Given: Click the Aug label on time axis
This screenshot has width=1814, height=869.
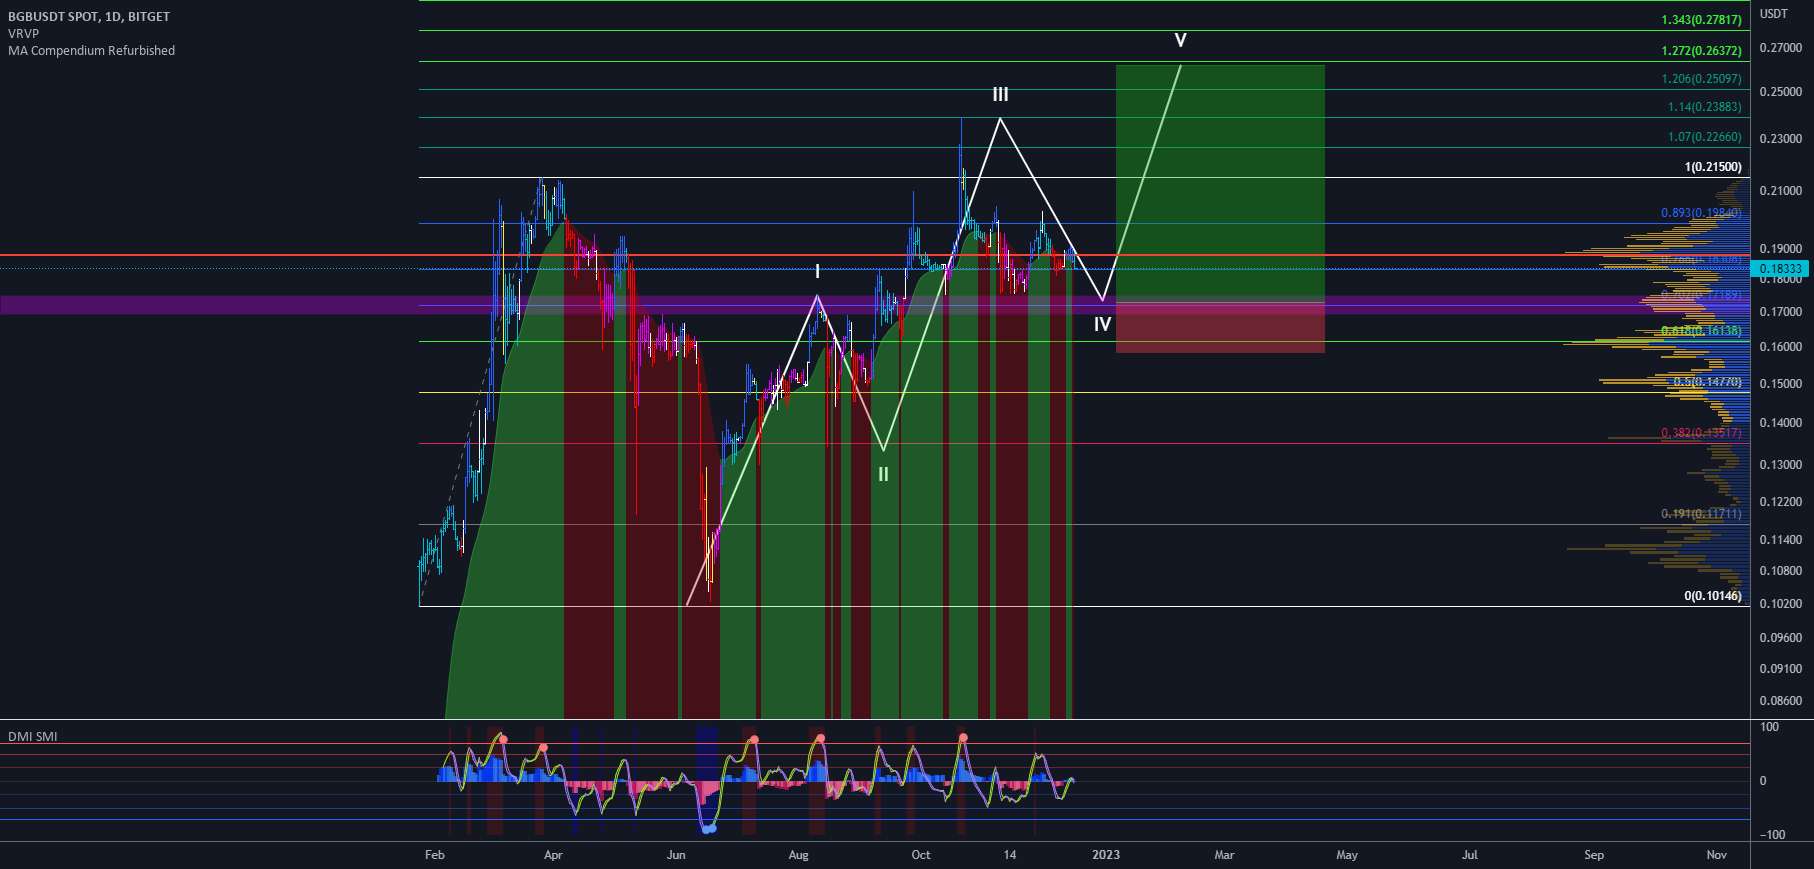Looking at the screenshot, I should click(798, 855).
